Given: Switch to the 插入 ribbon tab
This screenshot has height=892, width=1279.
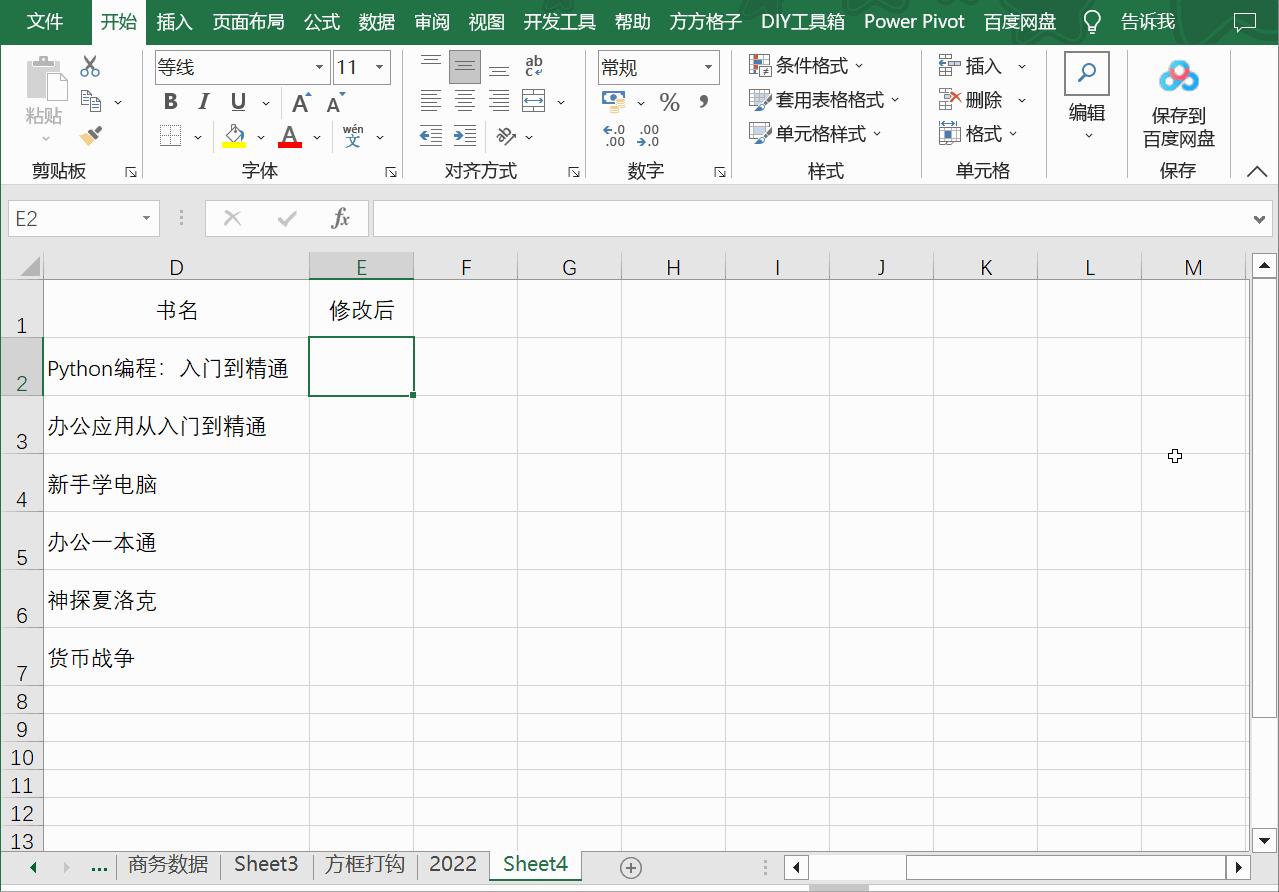Looking at the screenshot, I should (x=176, y=21).
